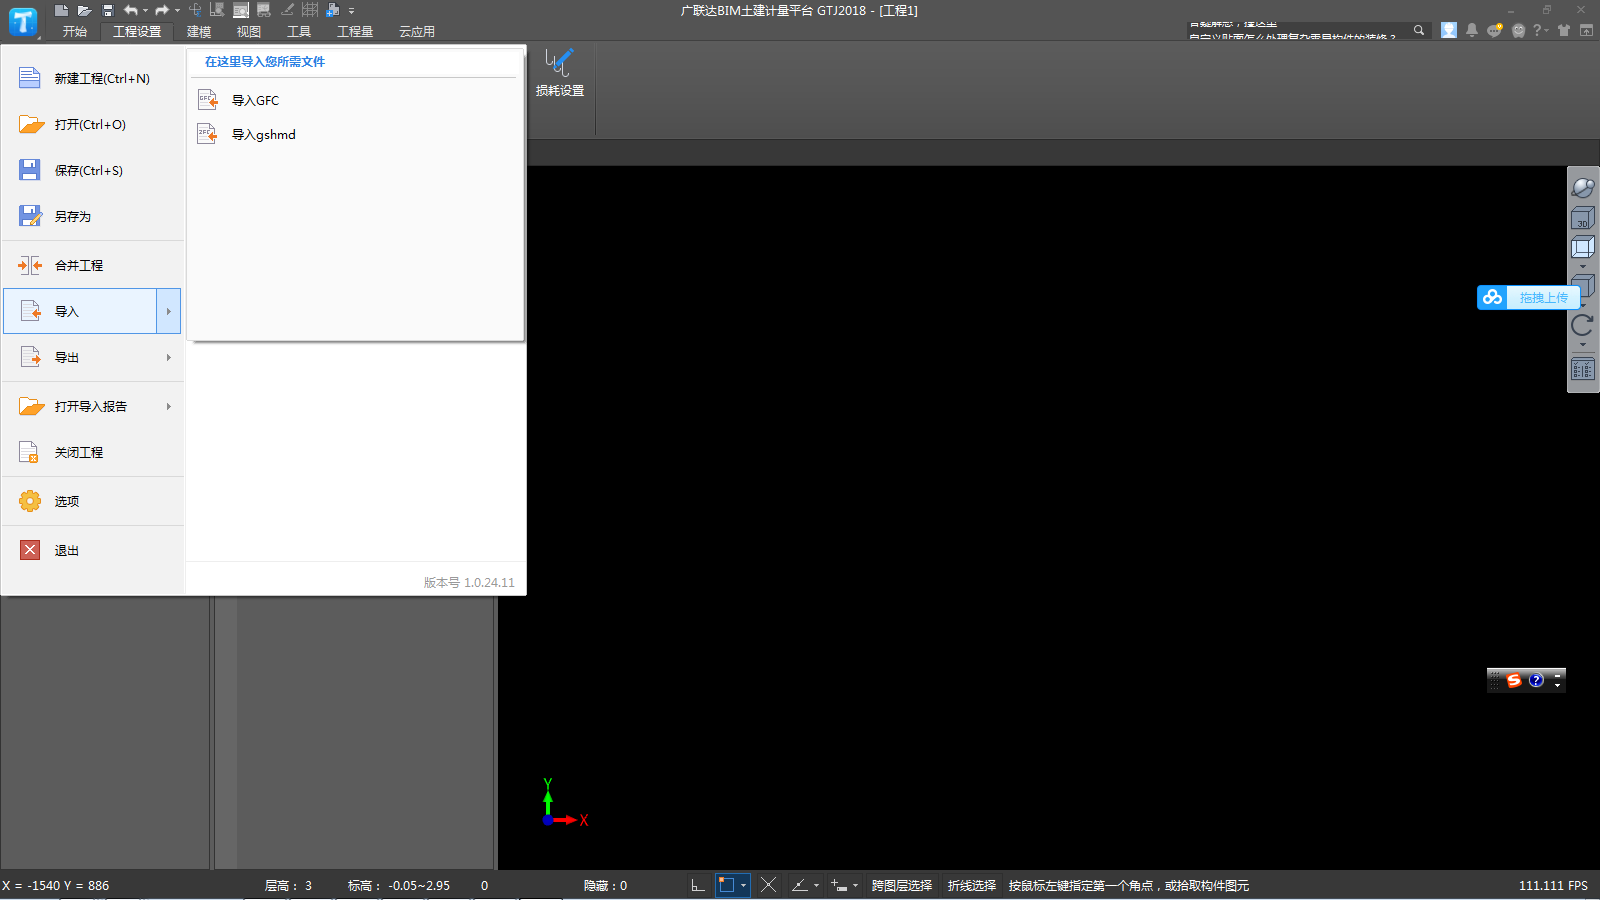Click 跨图层选择 in status bar
This screenshot has height=900, width=1600.
click(x=902, y=886)
